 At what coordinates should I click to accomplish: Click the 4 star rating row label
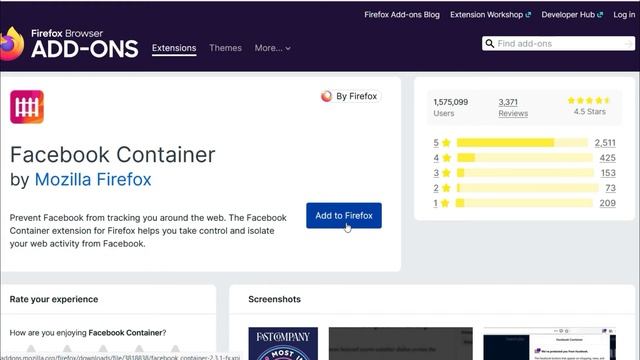point(442,158)
